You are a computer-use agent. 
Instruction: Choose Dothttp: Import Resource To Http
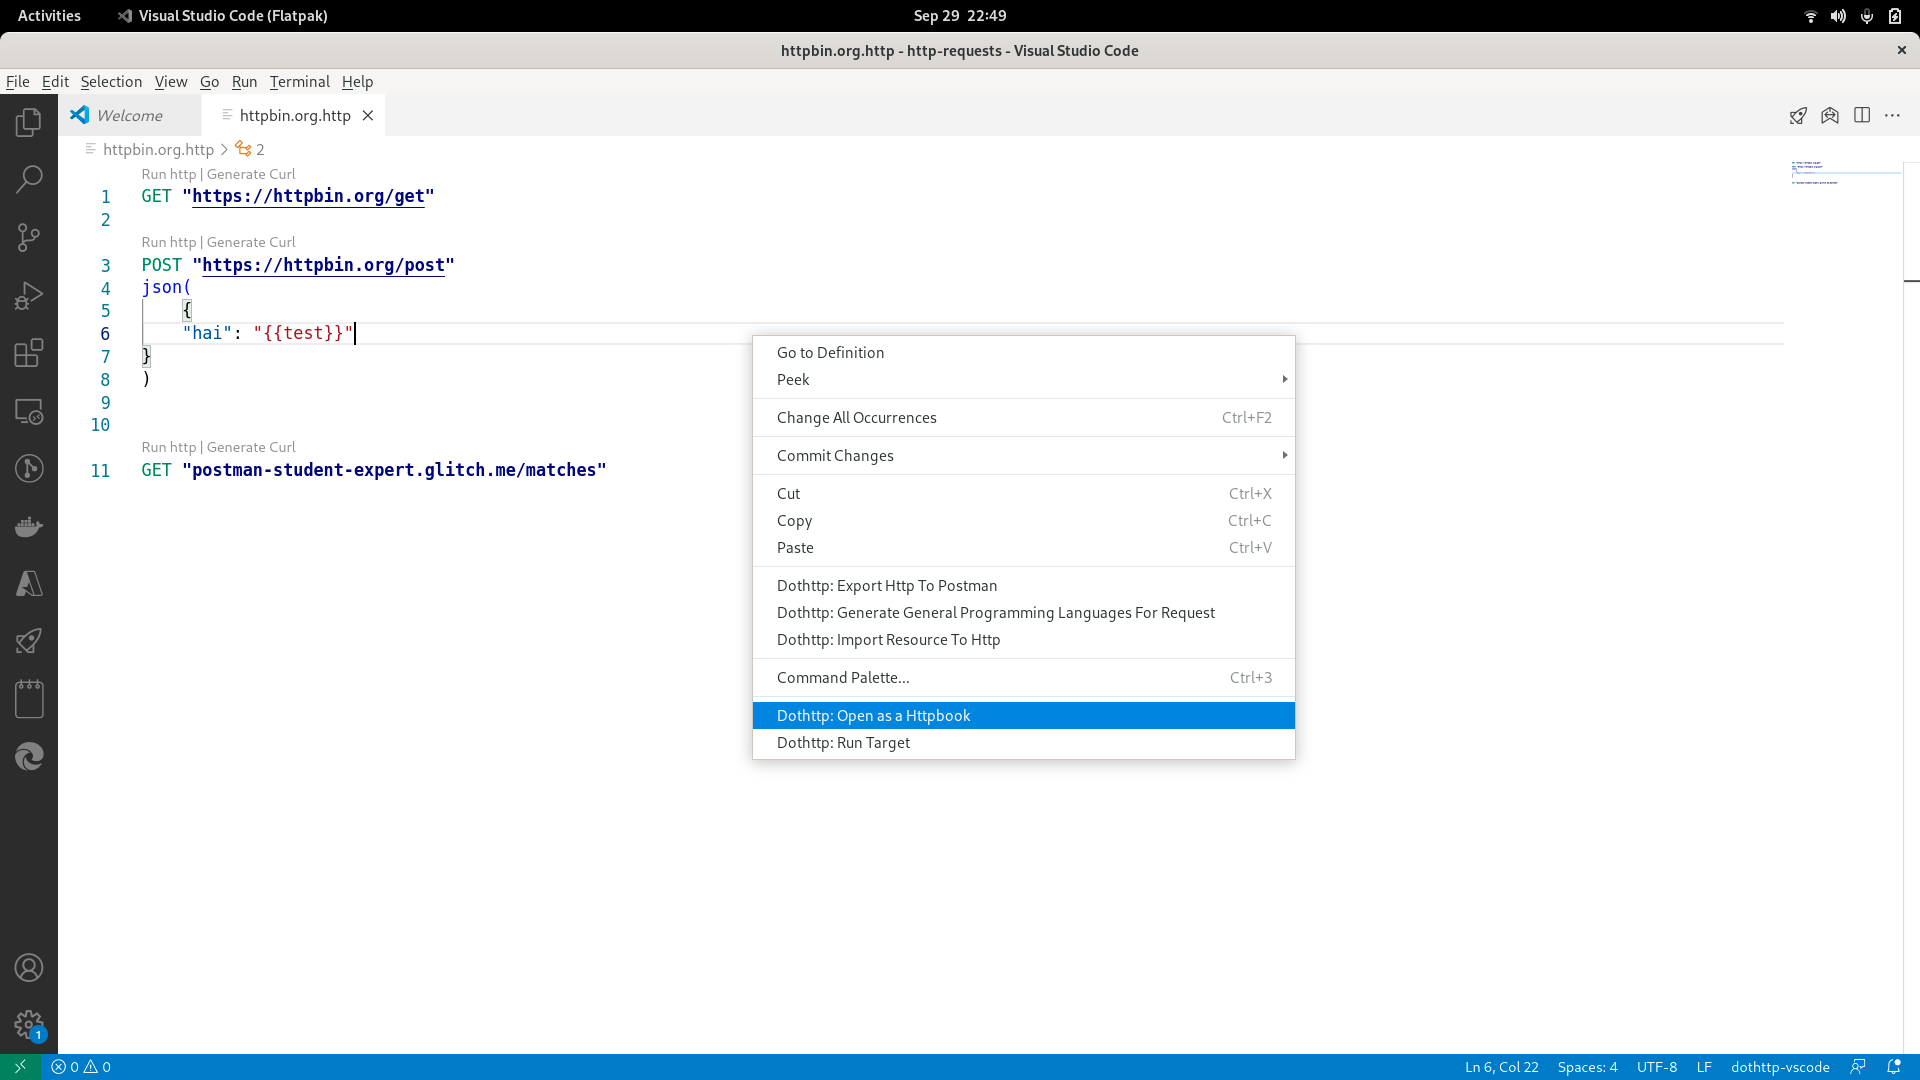click(1023, 640)
